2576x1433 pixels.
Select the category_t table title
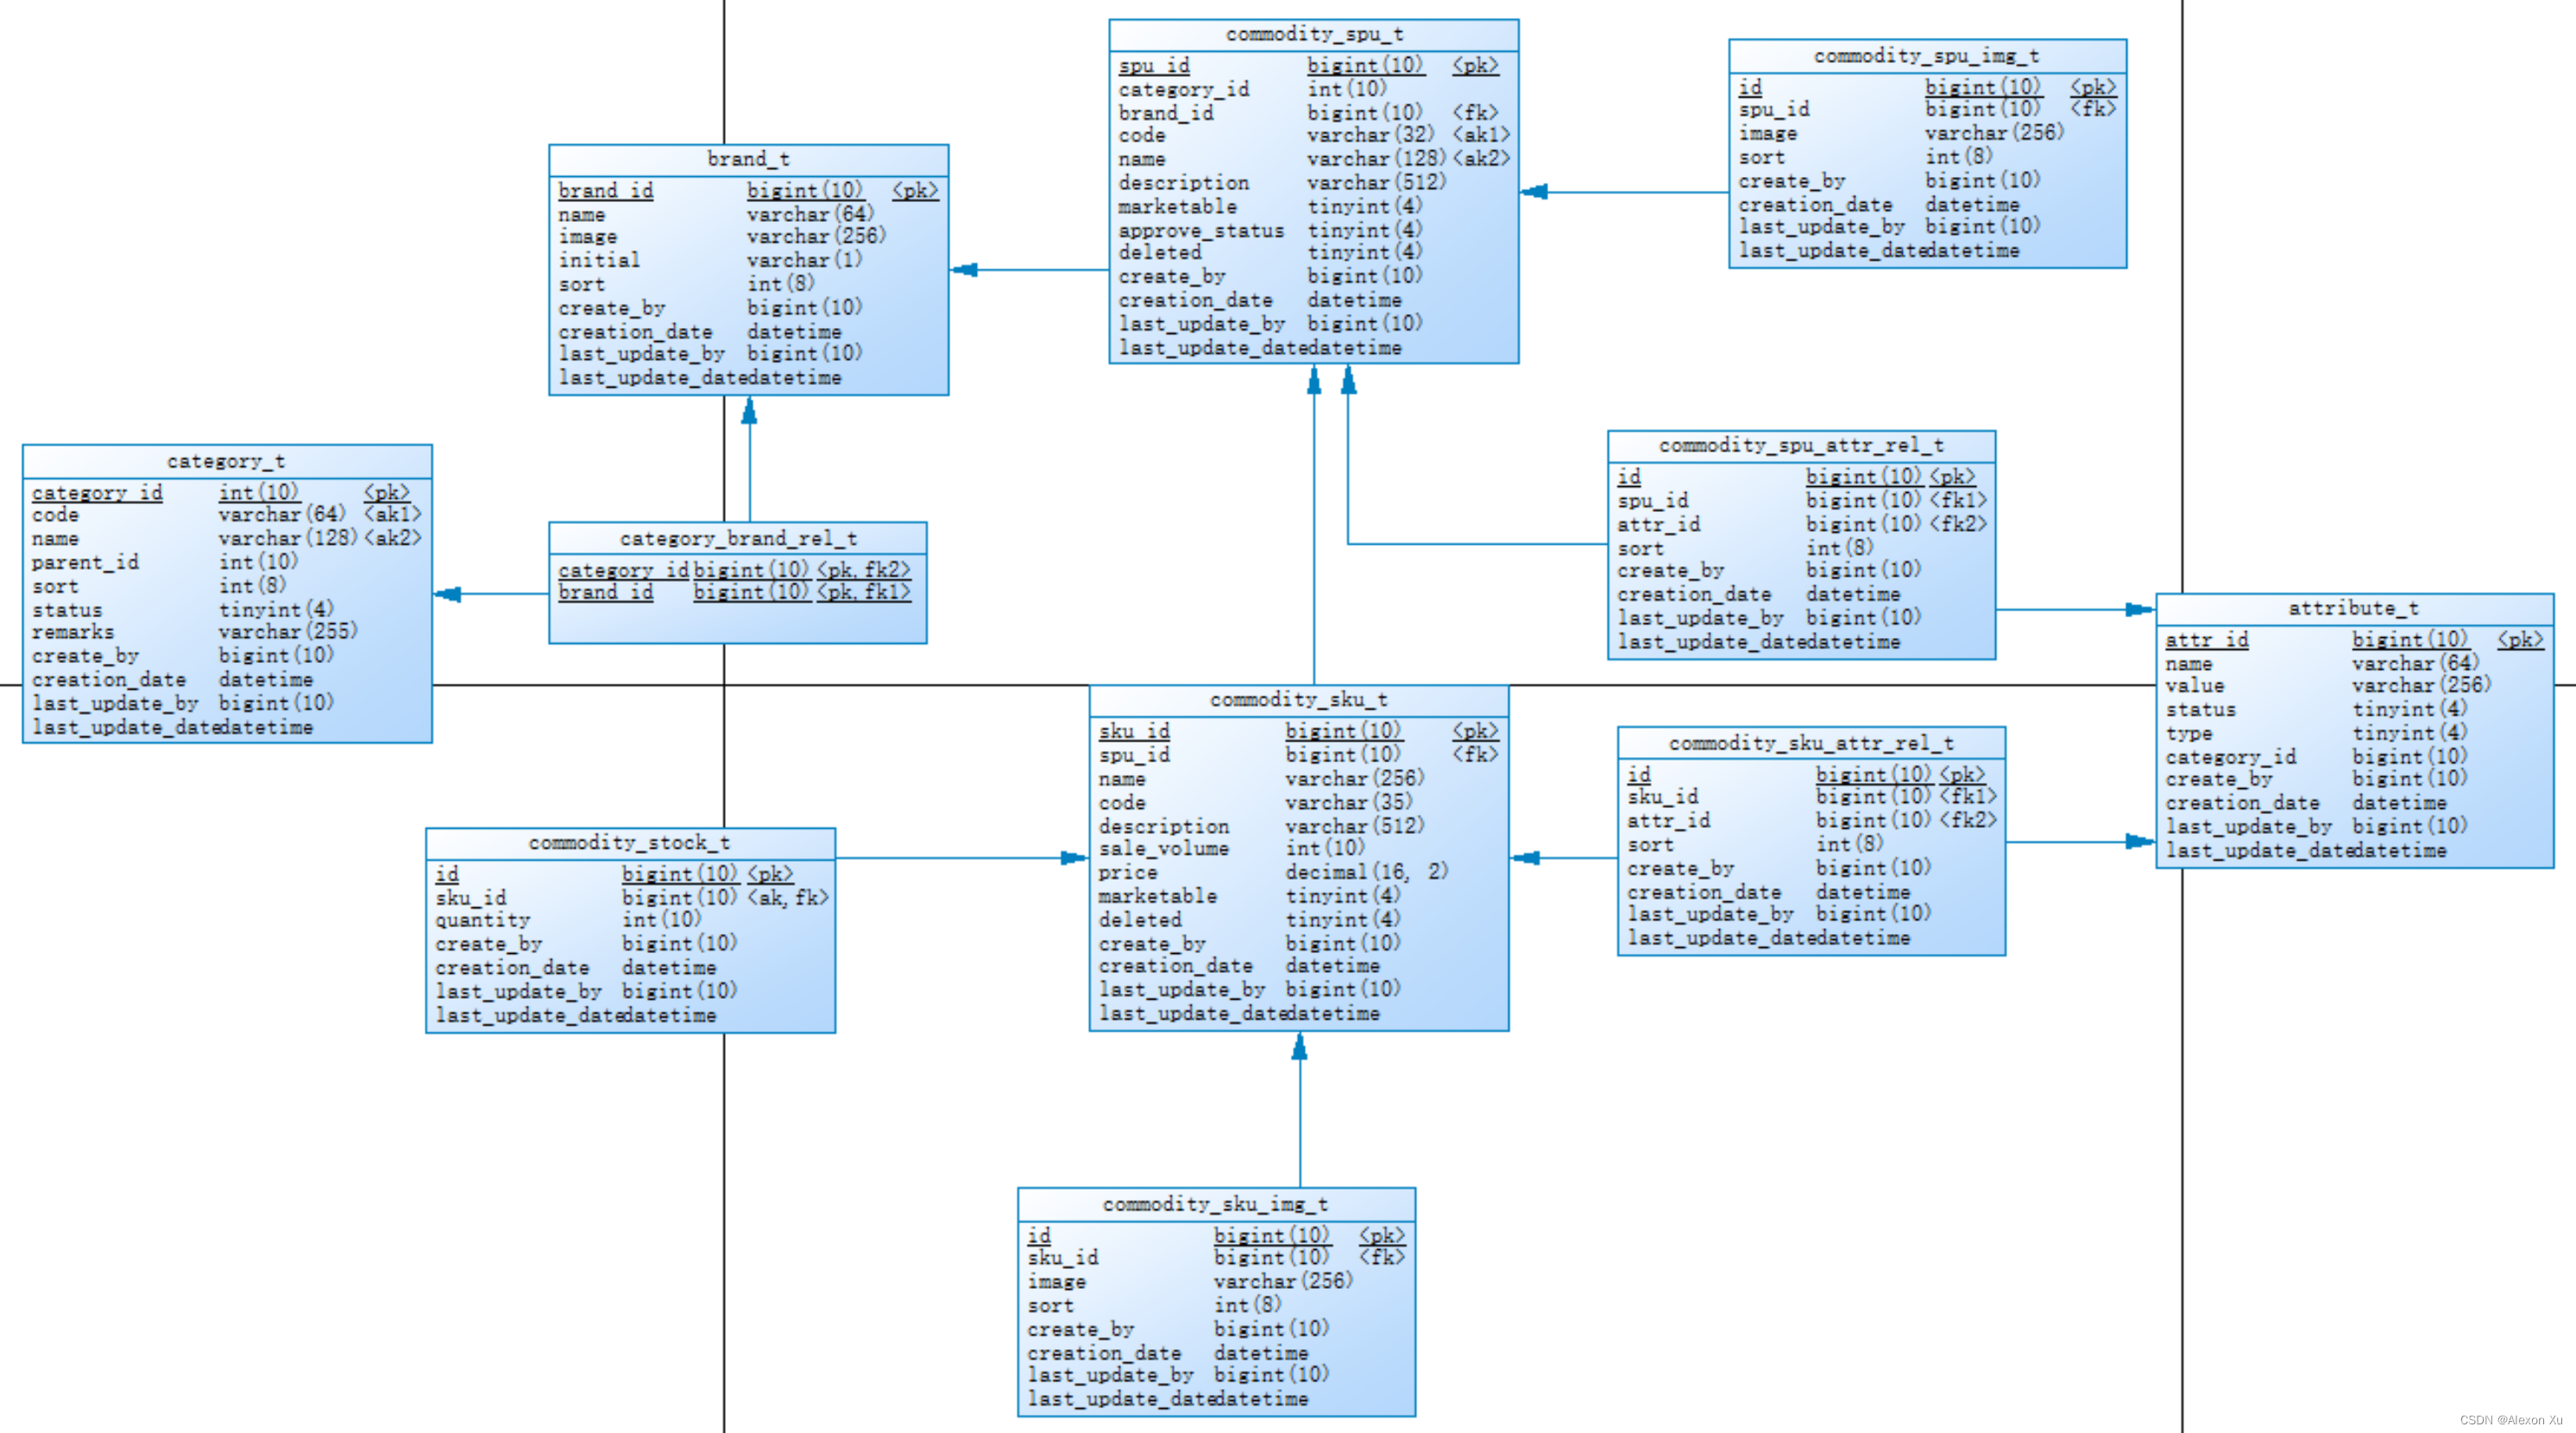coord(226,462)
